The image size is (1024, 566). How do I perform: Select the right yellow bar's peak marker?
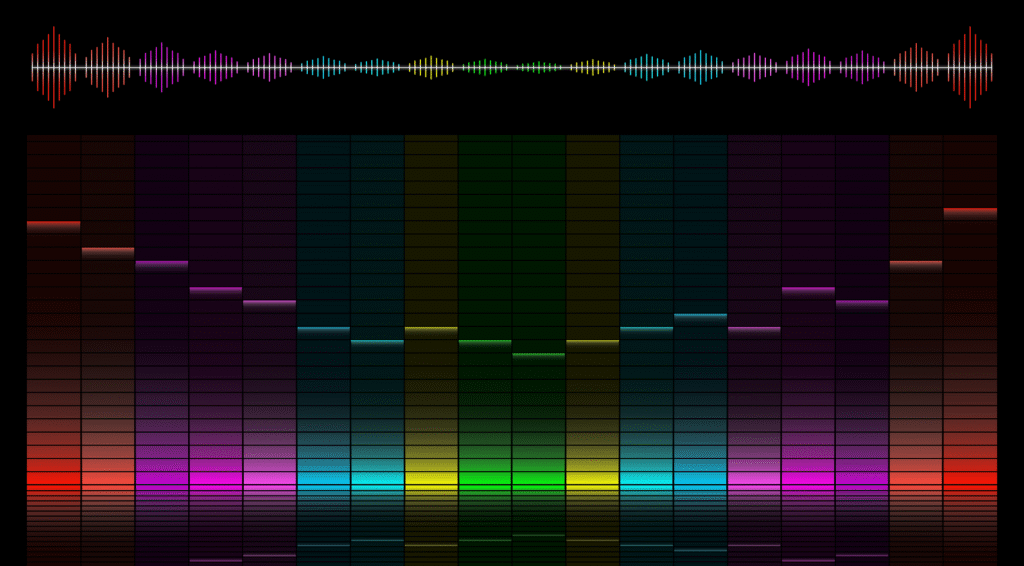[592, 342]
